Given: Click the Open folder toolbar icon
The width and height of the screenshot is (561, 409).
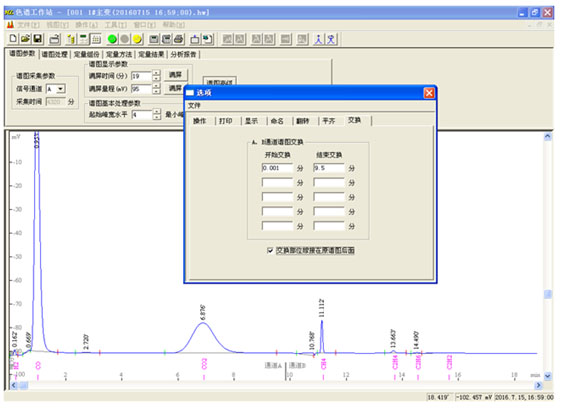Looking at the screenshot, I should tap(25, 39).
